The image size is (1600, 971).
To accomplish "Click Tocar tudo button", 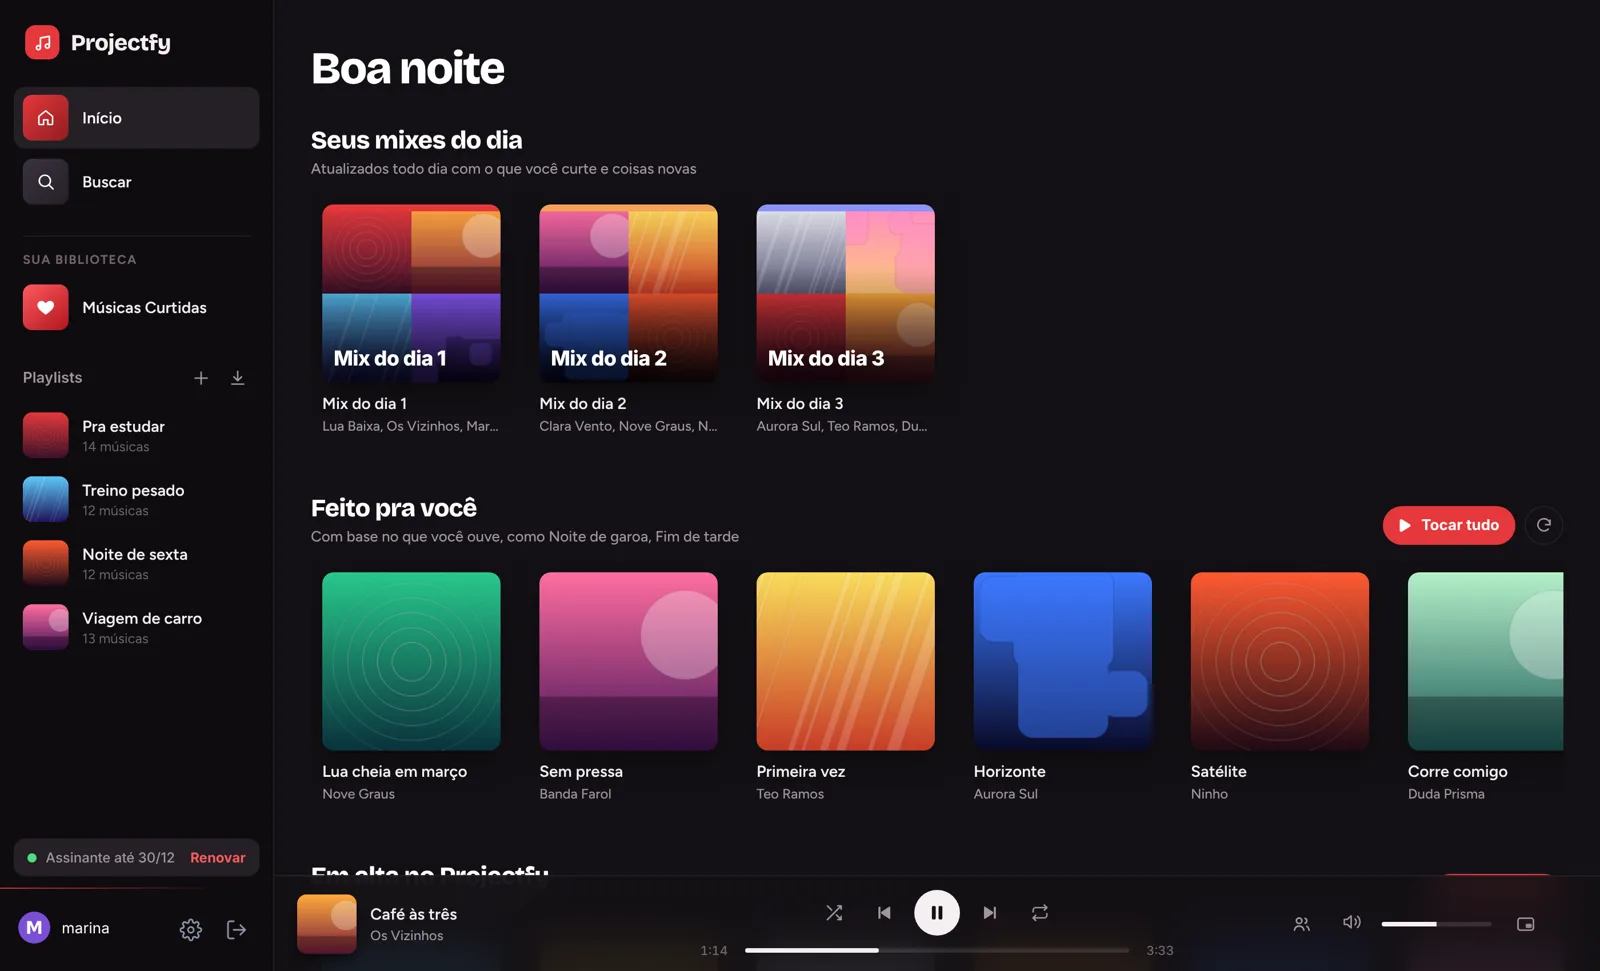I will (x=1448, y=525).
